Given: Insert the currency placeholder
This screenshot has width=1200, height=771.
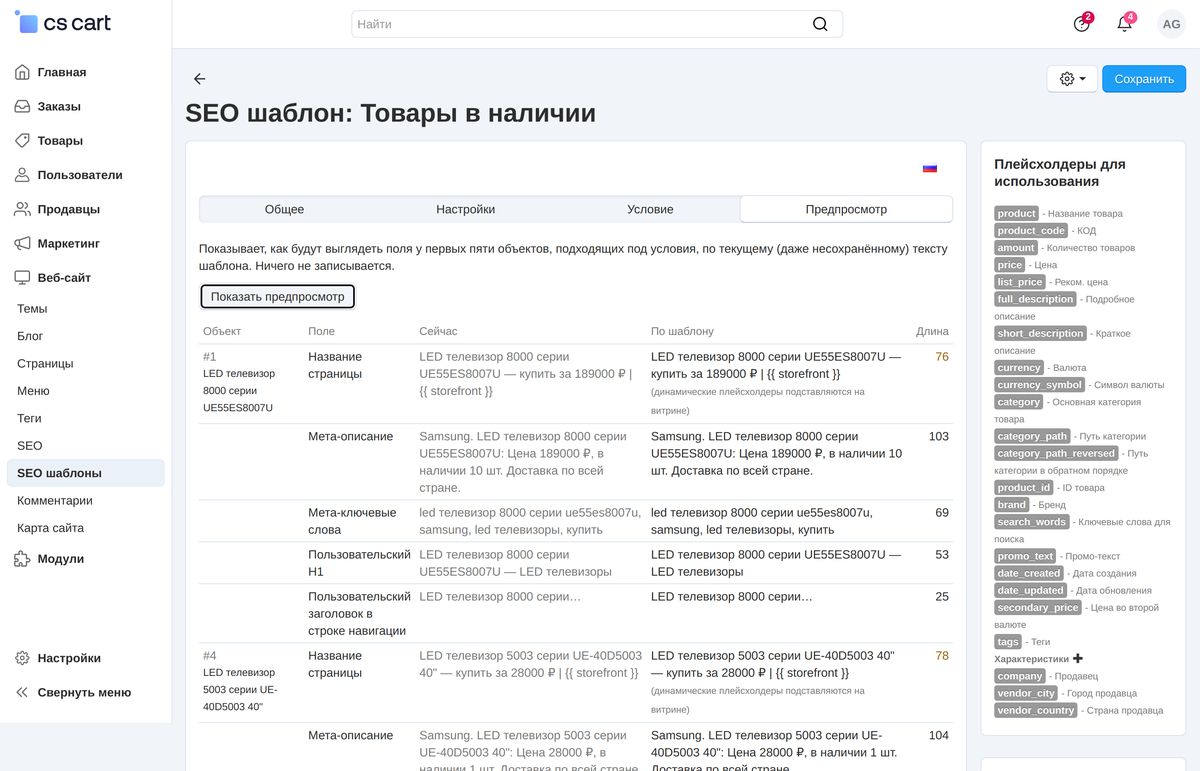Looking at the screenshot, I should 1019,367.
